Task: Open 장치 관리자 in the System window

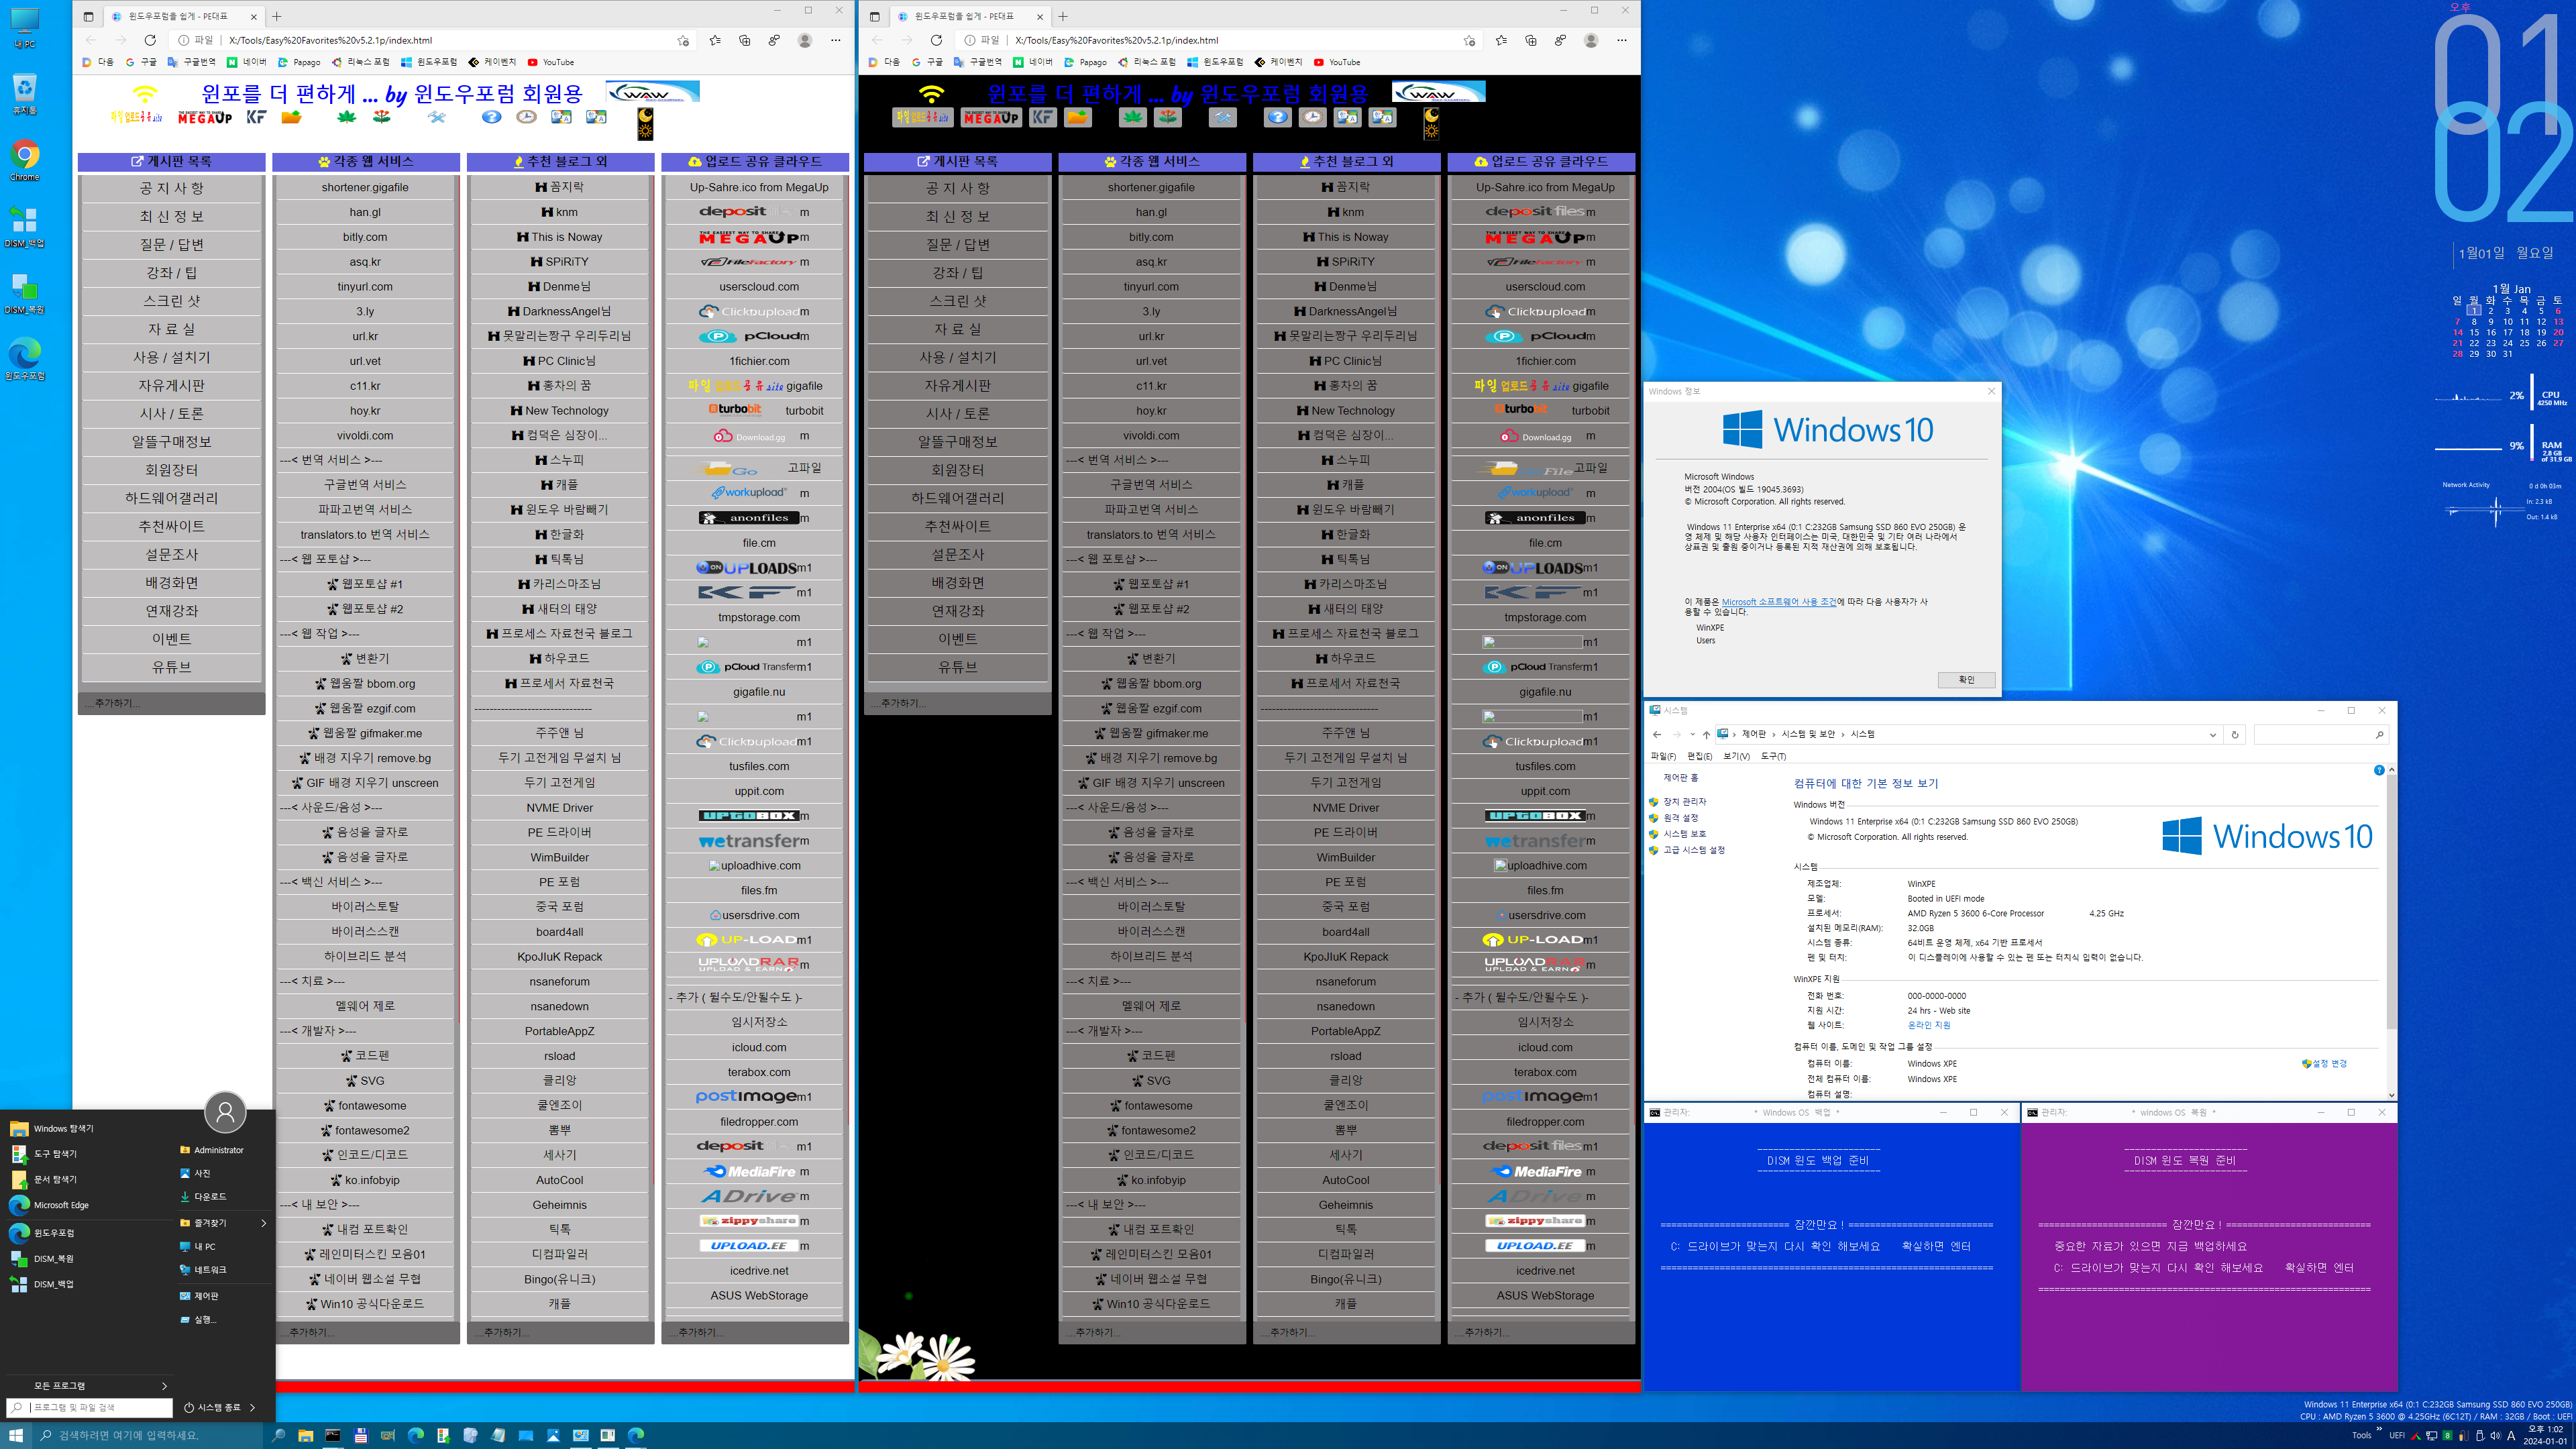Action: 1685,802
